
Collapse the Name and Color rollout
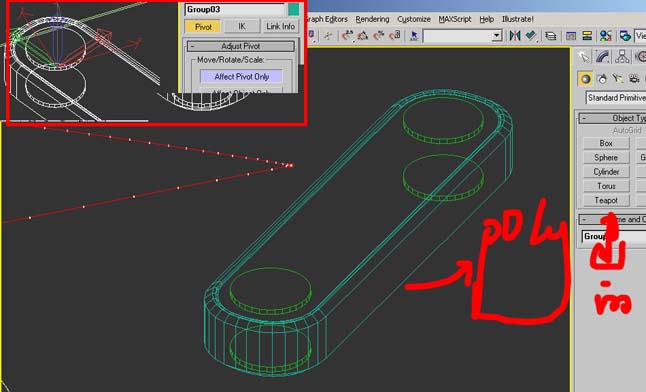[x=612, y=219]
